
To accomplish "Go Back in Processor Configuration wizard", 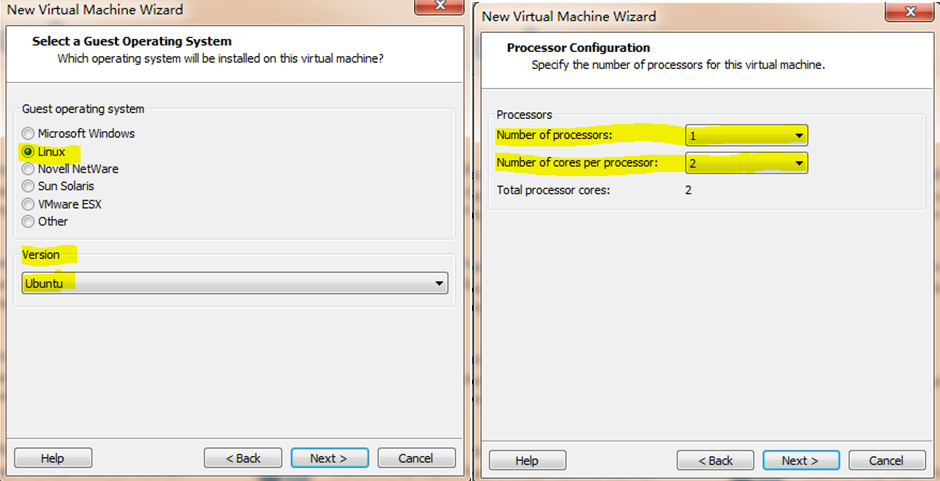I will [x=716, y=461].
